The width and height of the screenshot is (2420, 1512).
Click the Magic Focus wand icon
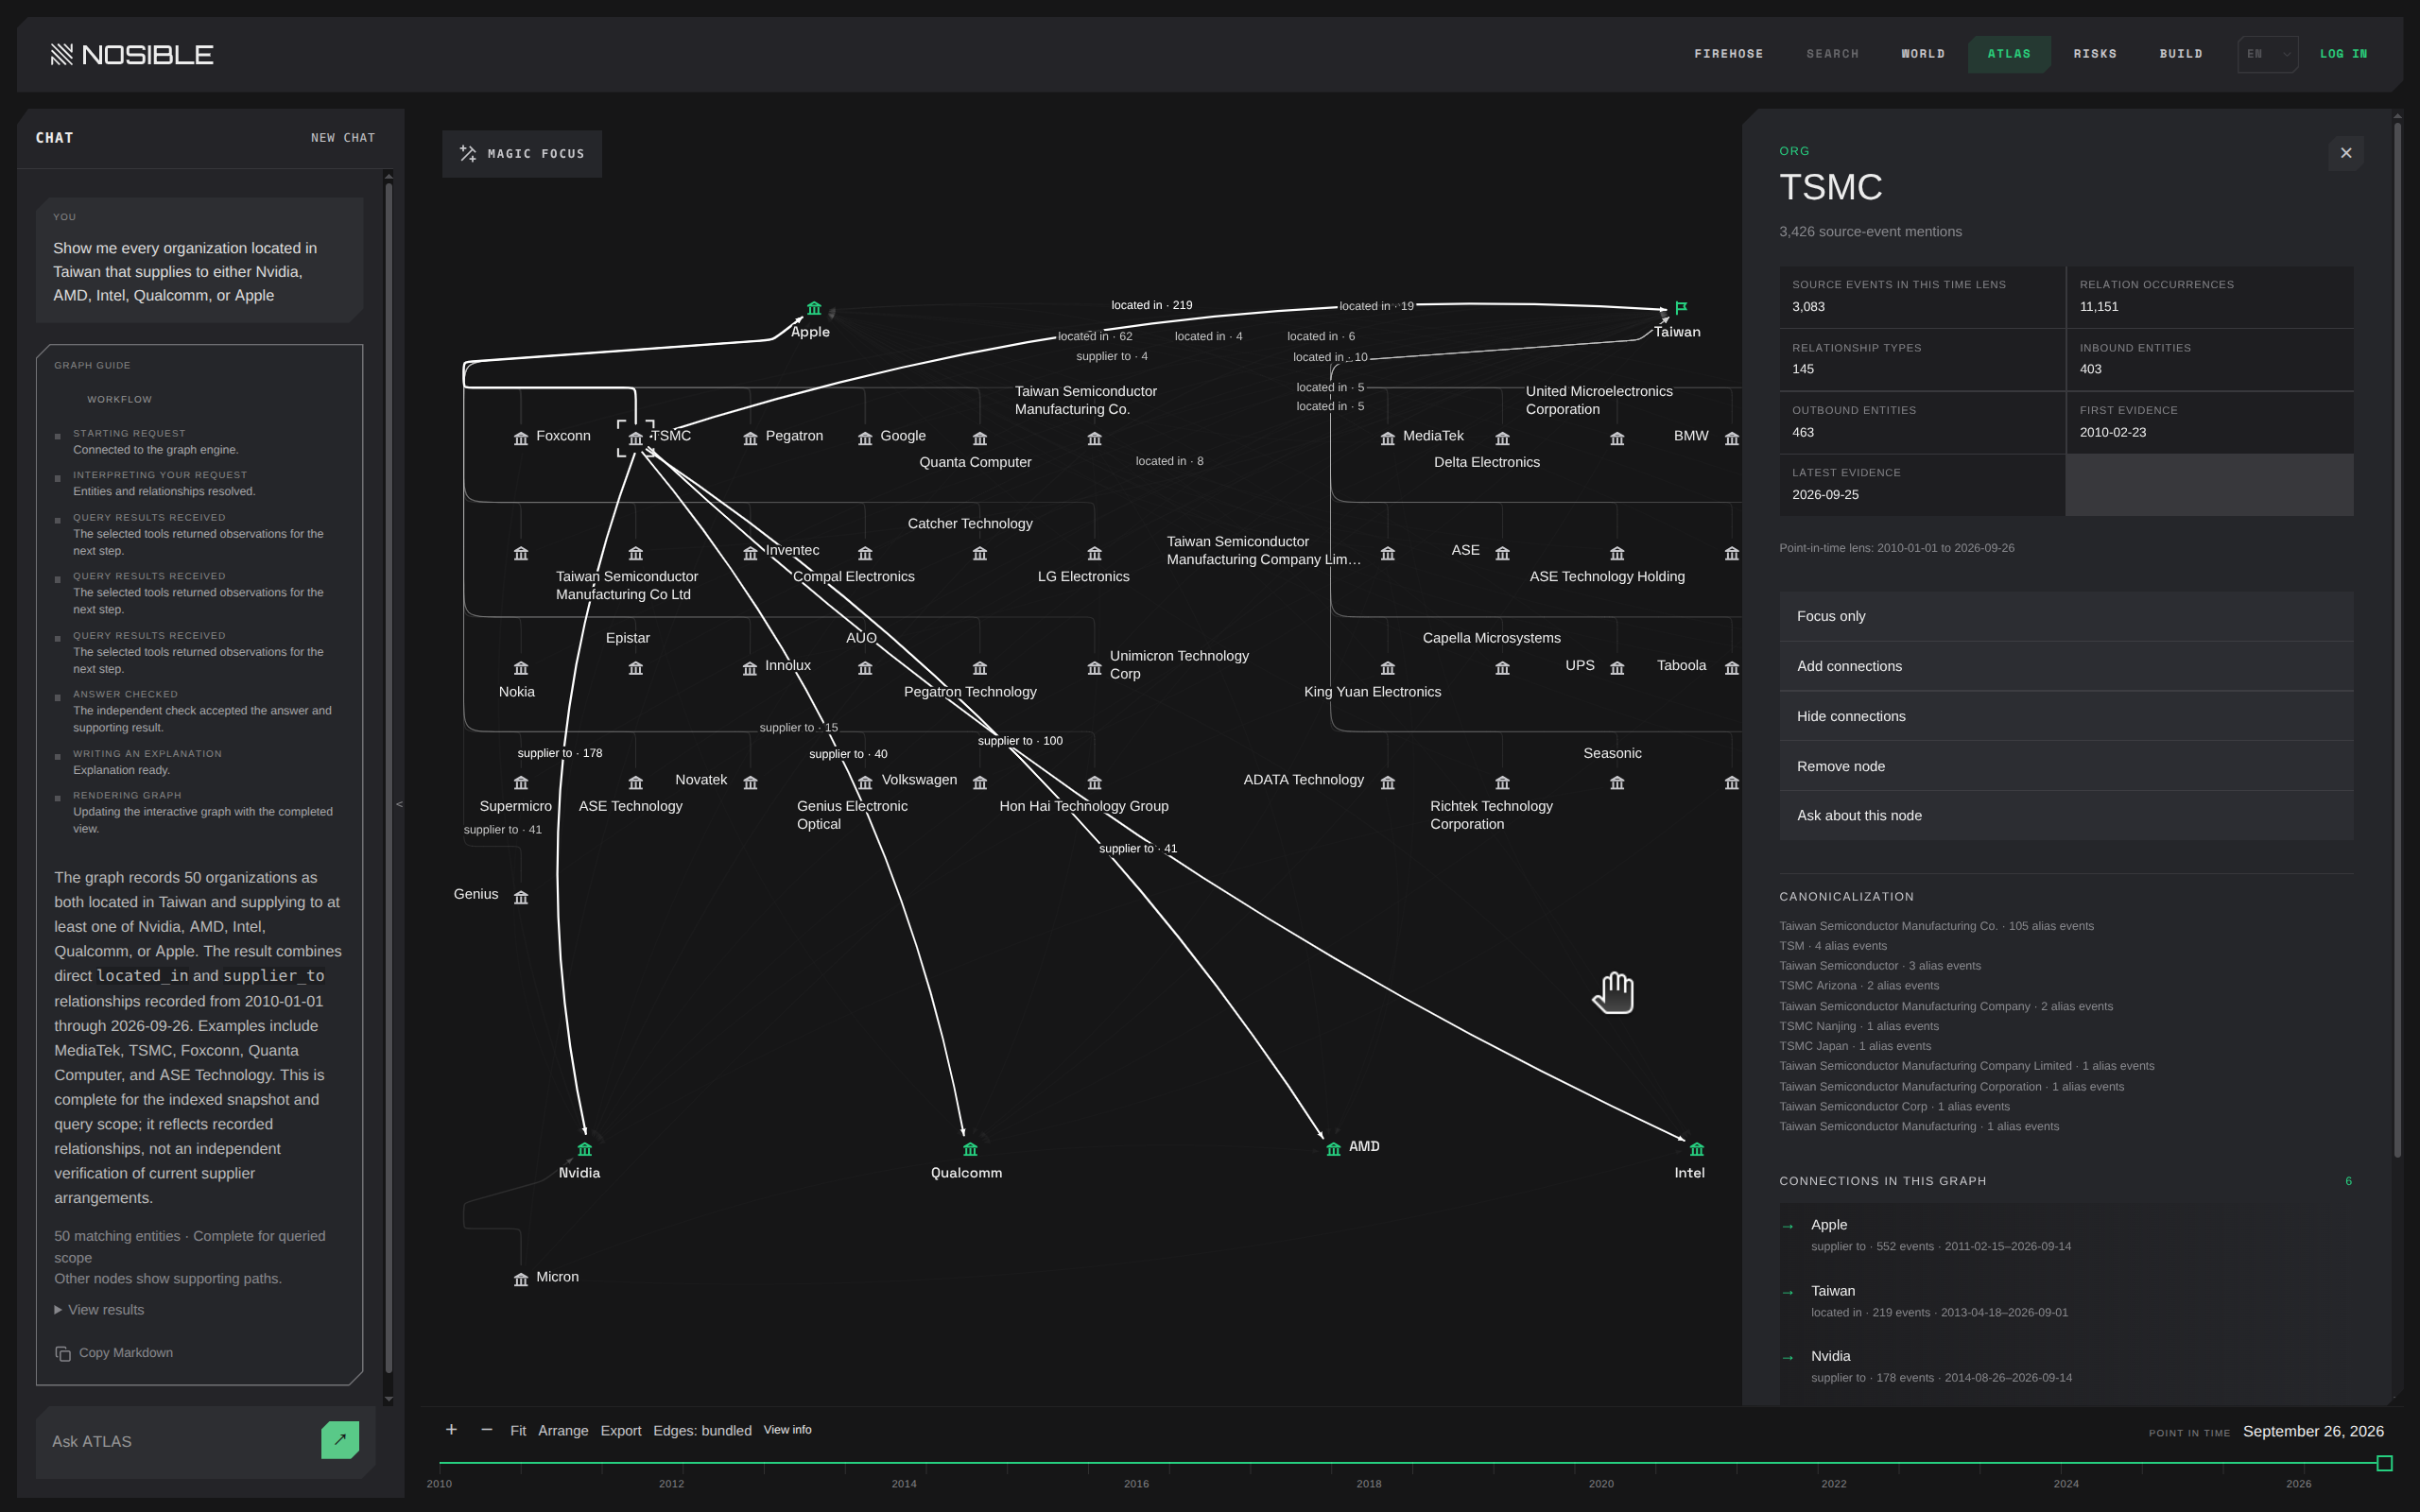467,153
